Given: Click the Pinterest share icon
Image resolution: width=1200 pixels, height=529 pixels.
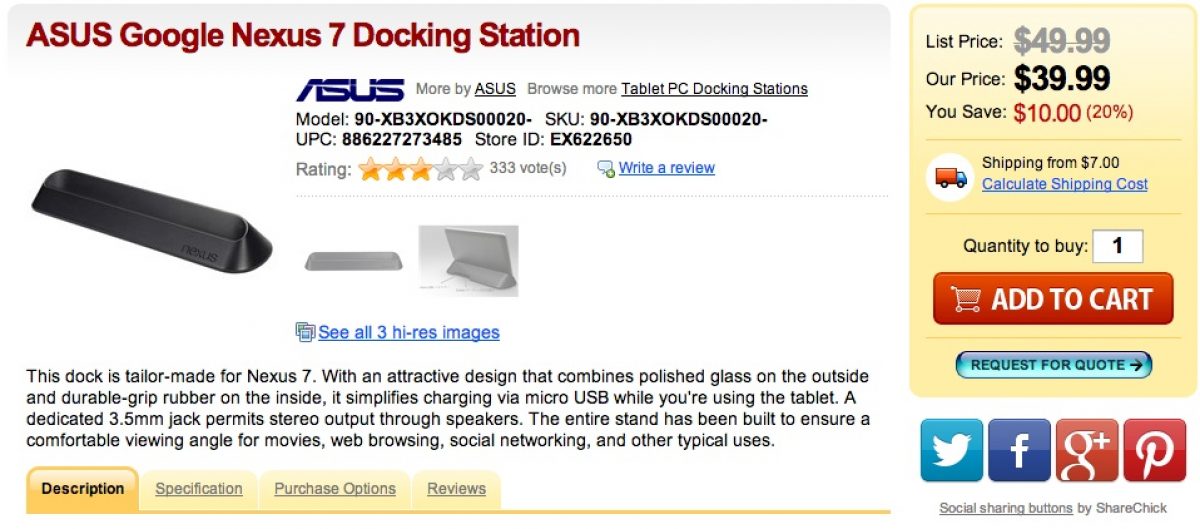Looking at the screenshot, I should [x=1154, y=450].
